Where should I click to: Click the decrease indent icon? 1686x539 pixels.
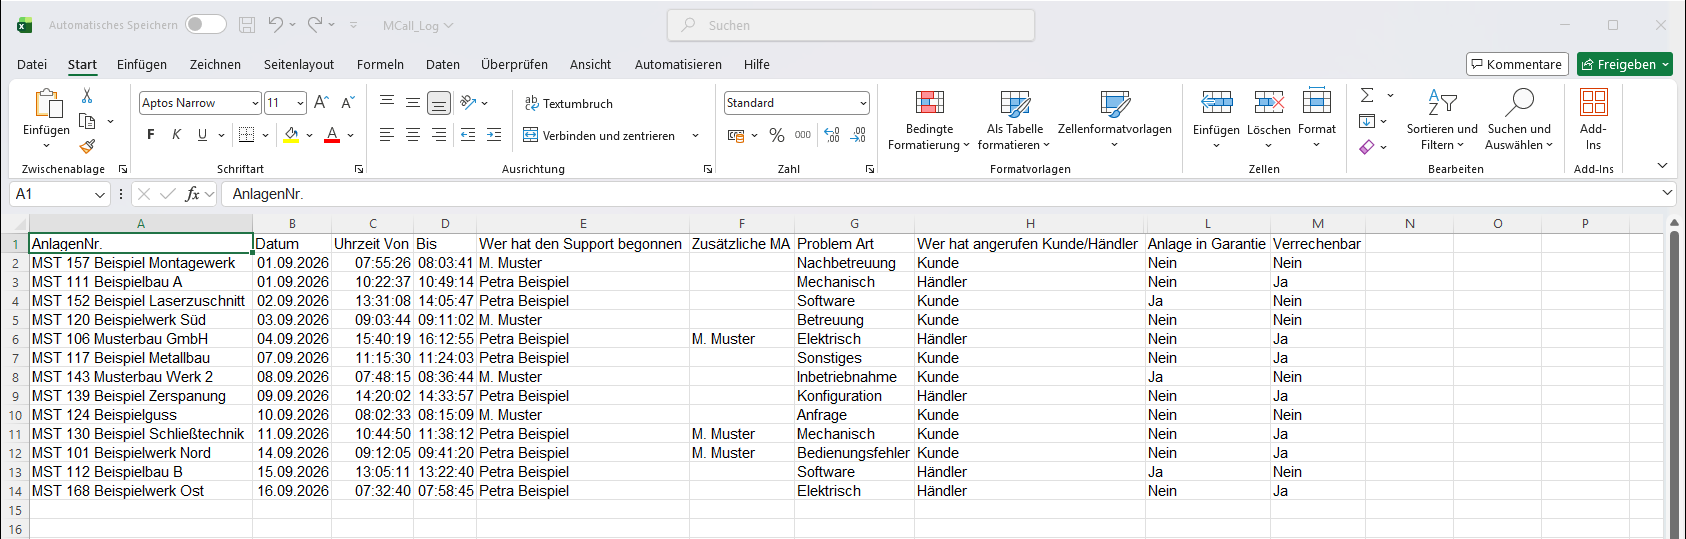pyautogui.click(x=468, y=135)
